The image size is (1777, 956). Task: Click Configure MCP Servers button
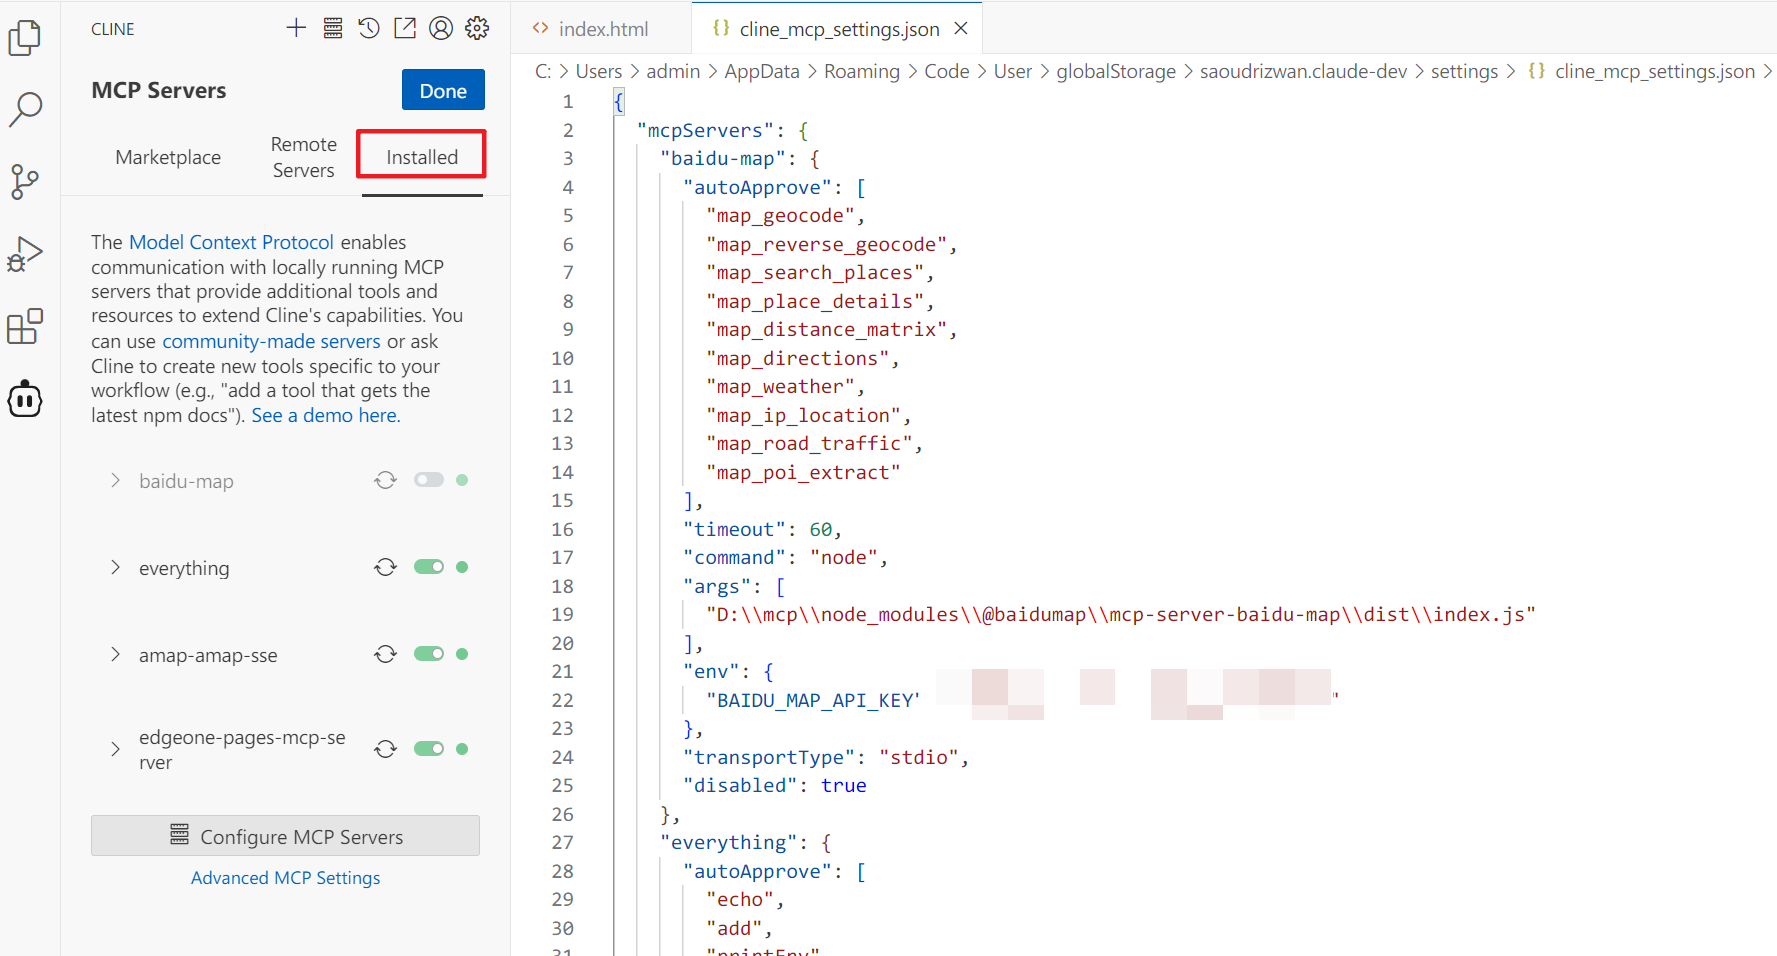coord(285,836)
